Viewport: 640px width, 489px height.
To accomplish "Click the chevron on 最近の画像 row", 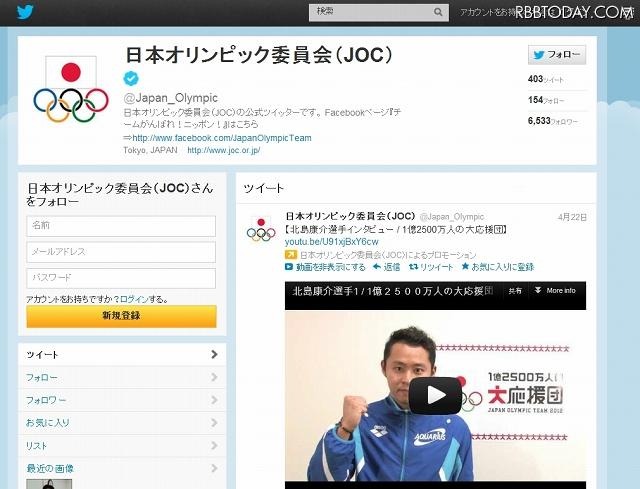I will pos(214,468).
